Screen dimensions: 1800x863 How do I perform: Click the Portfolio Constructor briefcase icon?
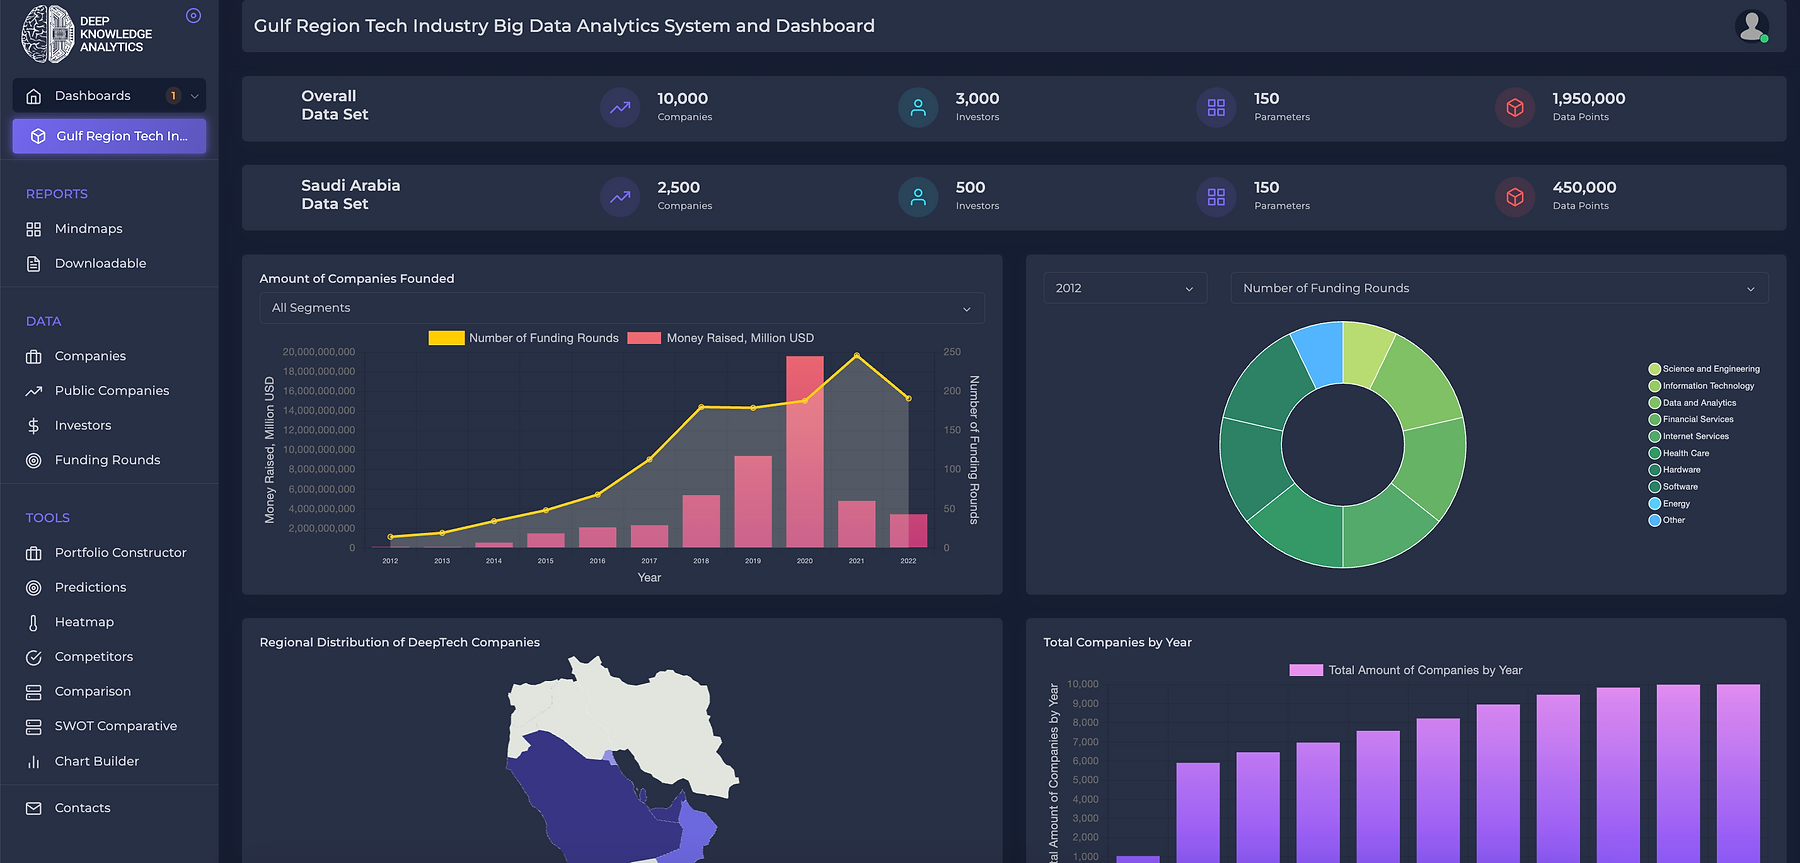tap(33, 553)
